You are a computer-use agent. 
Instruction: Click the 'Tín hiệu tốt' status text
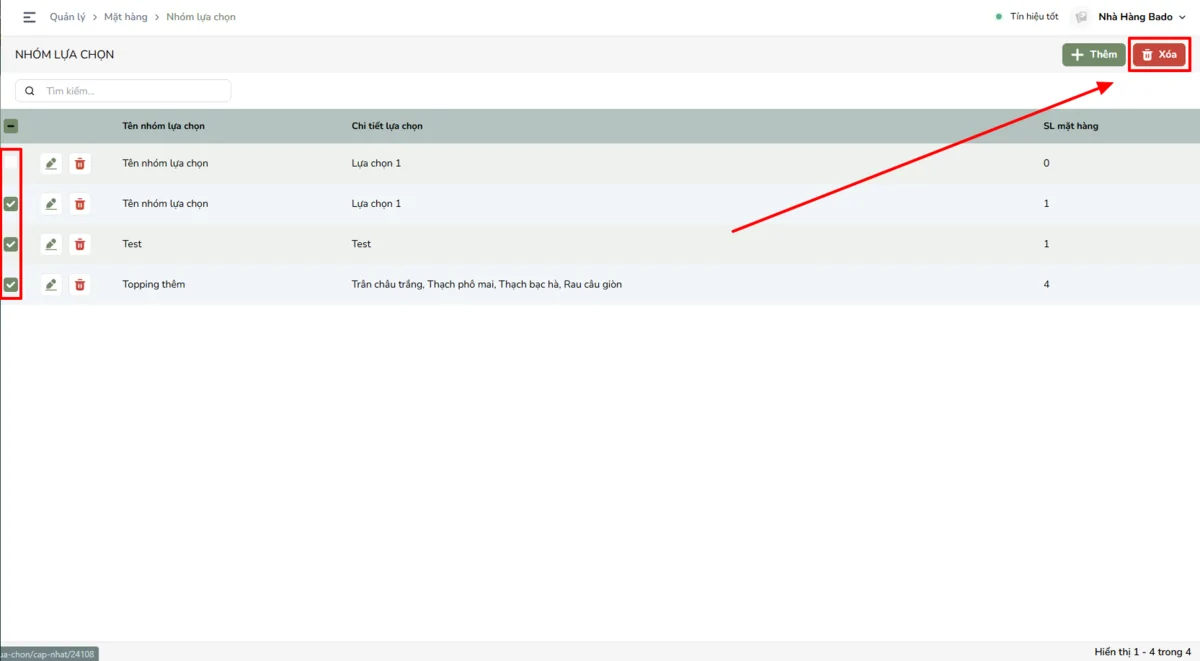[1034, 17]
